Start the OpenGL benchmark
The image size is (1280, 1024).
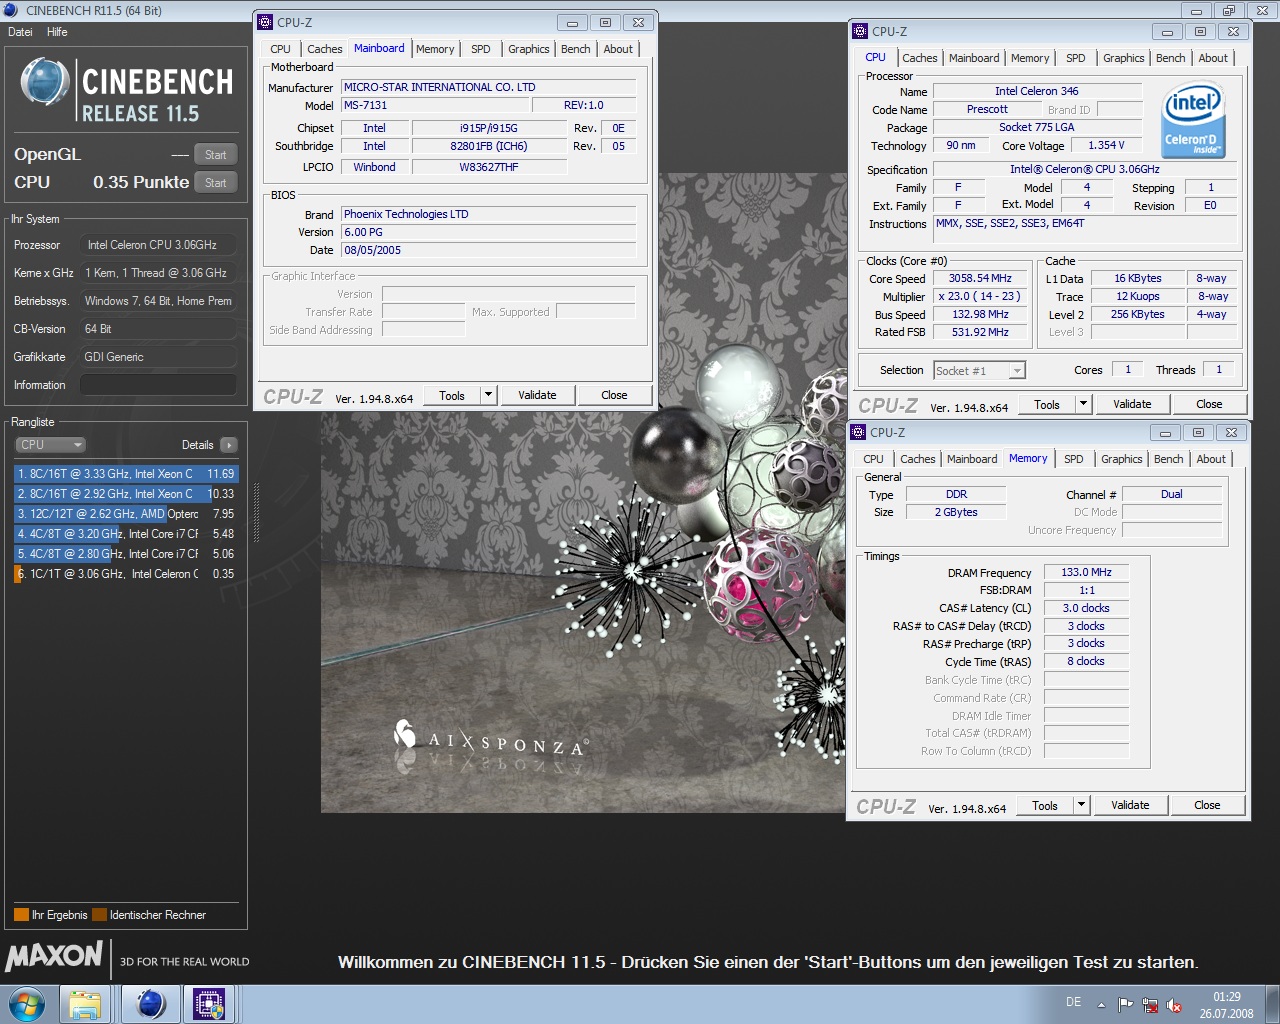(215, 154)
